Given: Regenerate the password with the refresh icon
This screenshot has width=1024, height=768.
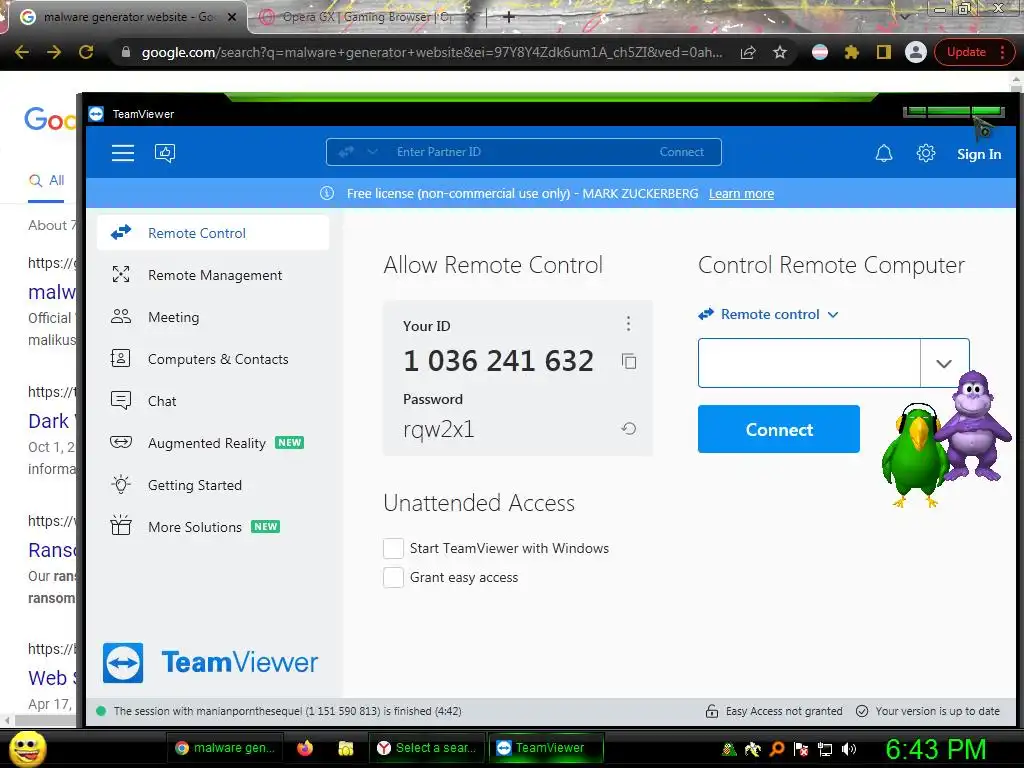Looking at the screenshot, I should 628,428.
